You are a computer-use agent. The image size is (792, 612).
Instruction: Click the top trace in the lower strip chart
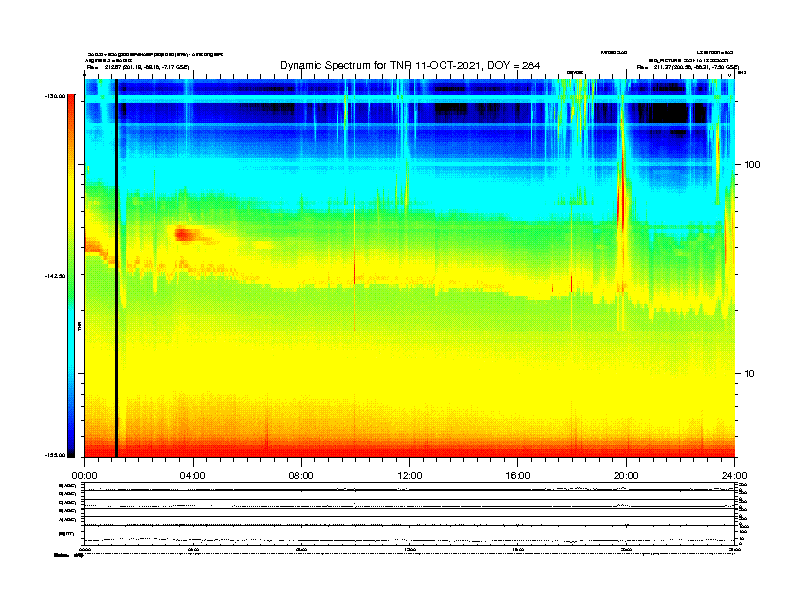point(410,489)
